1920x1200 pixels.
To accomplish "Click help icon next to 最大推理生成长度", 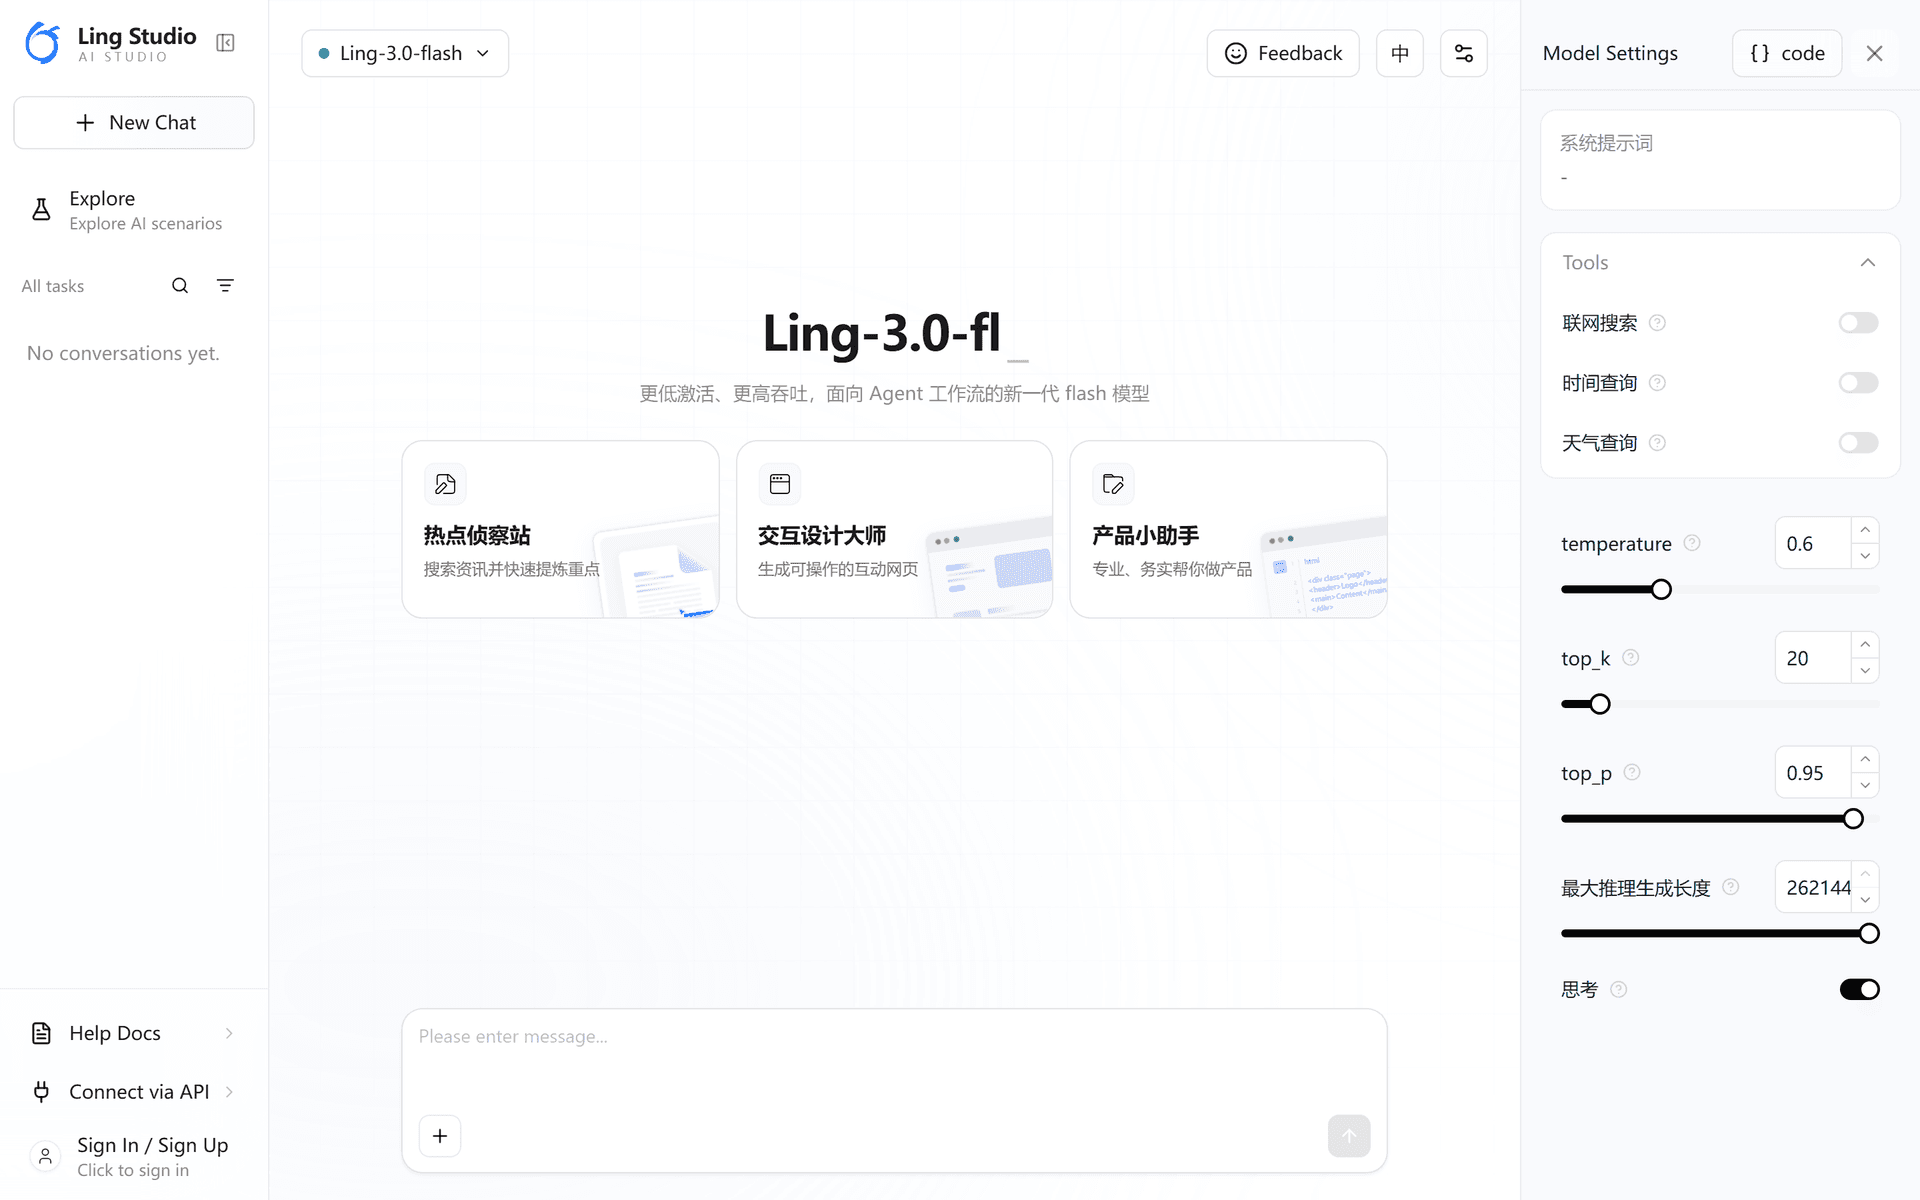I will (x=1731, y=887).
